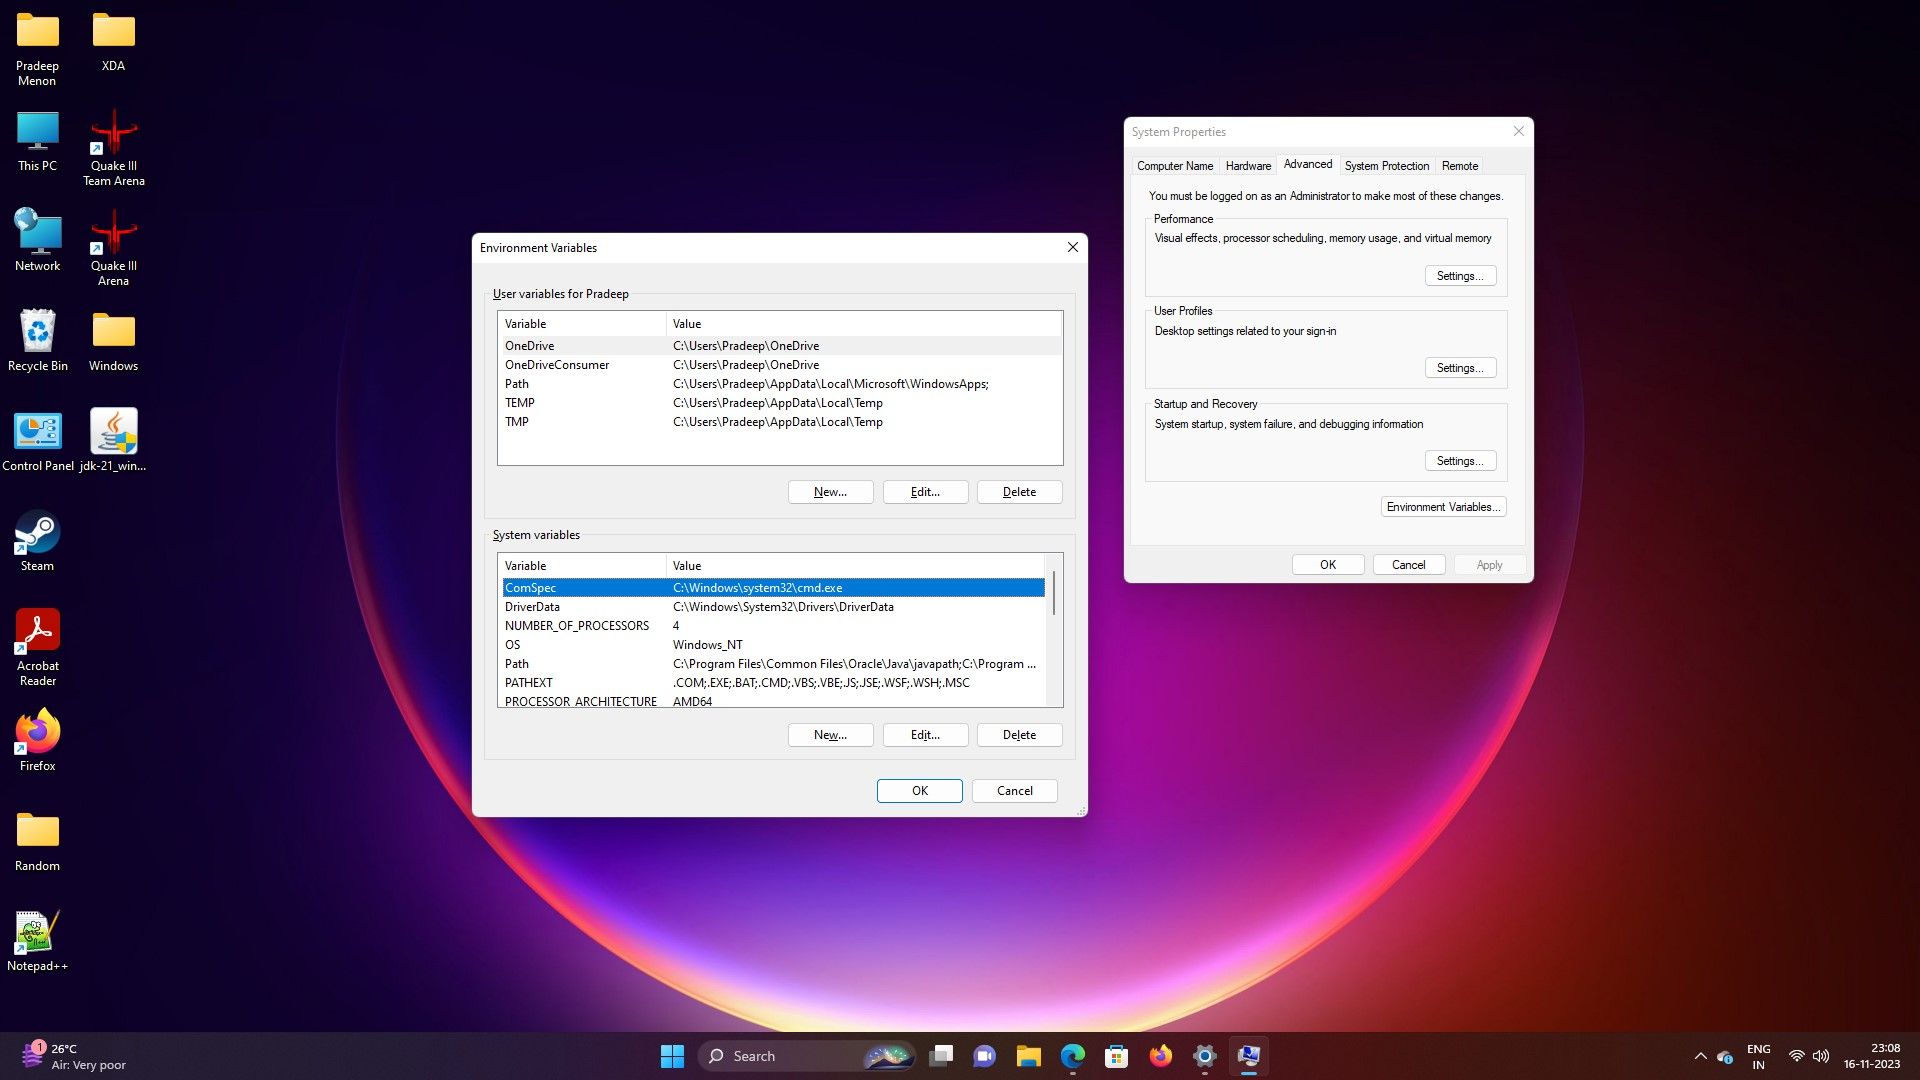The image size is (1920, 1080).
Task: Open Performance Settings button
Action: (1459, 276)
